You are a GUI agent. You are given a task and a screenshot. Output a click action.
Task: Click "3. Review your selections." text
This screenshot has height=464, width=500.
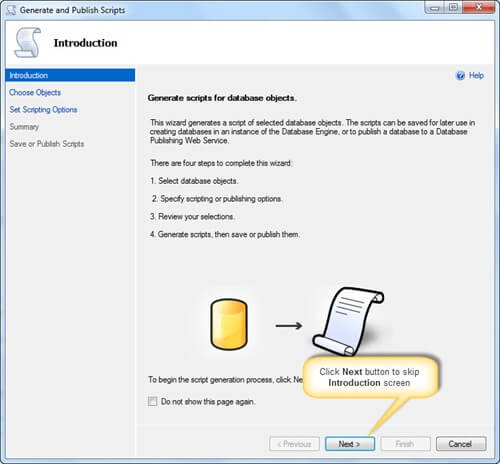[192, 217]
